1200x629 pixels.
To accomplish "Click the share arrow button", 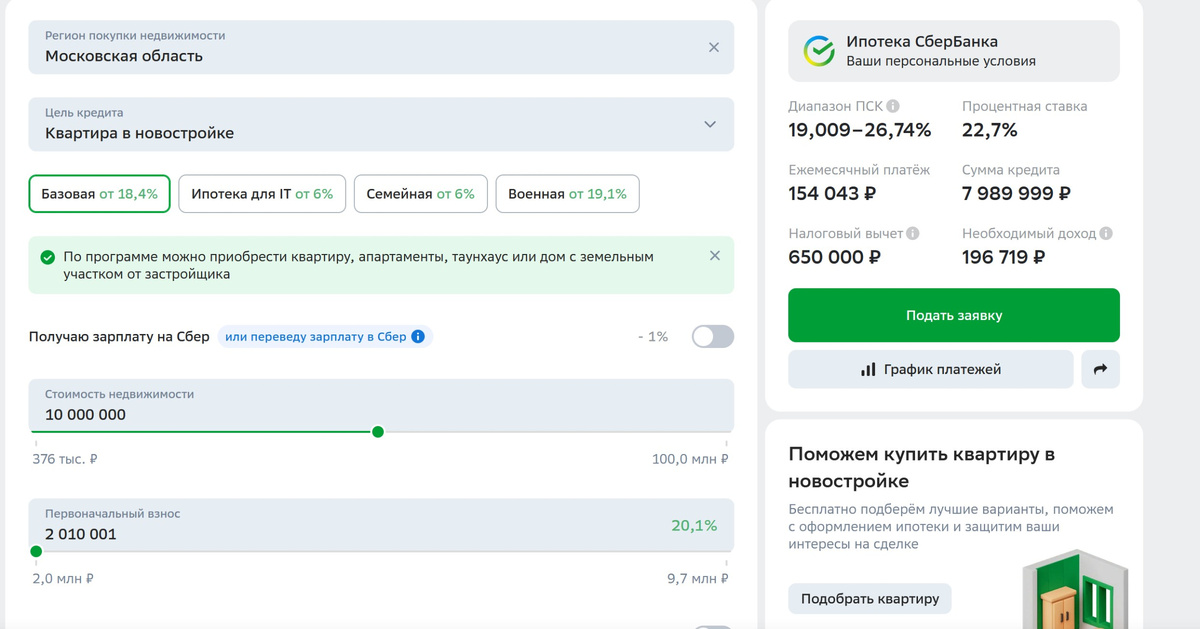I will click(1101, 369).
